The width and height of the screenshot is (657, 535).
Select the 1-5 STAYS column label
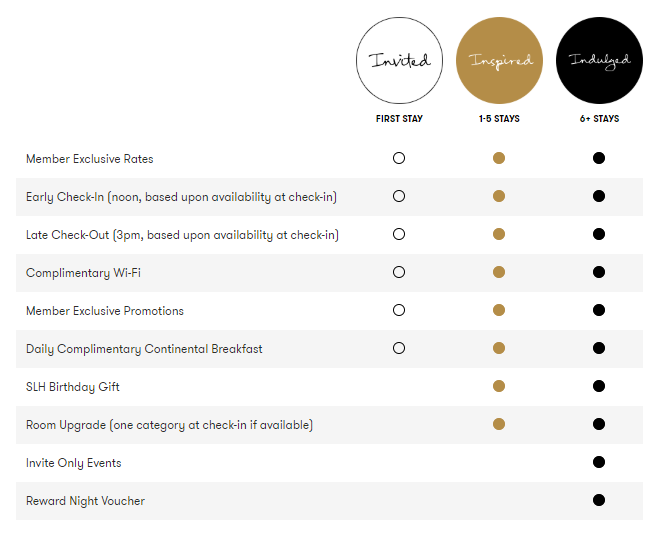[x=499, y=119]
